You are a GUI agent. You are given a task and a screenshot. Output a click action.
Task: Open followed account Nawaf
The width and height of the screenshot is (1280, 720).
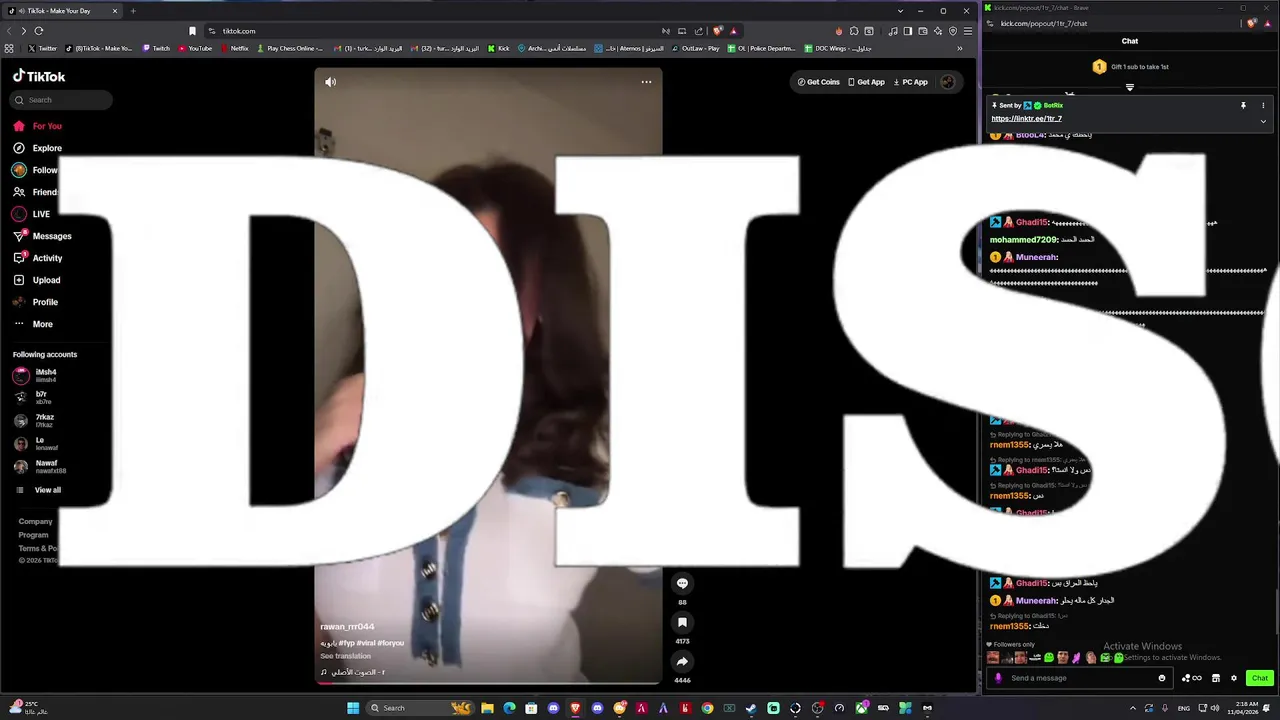coord(40,467)
